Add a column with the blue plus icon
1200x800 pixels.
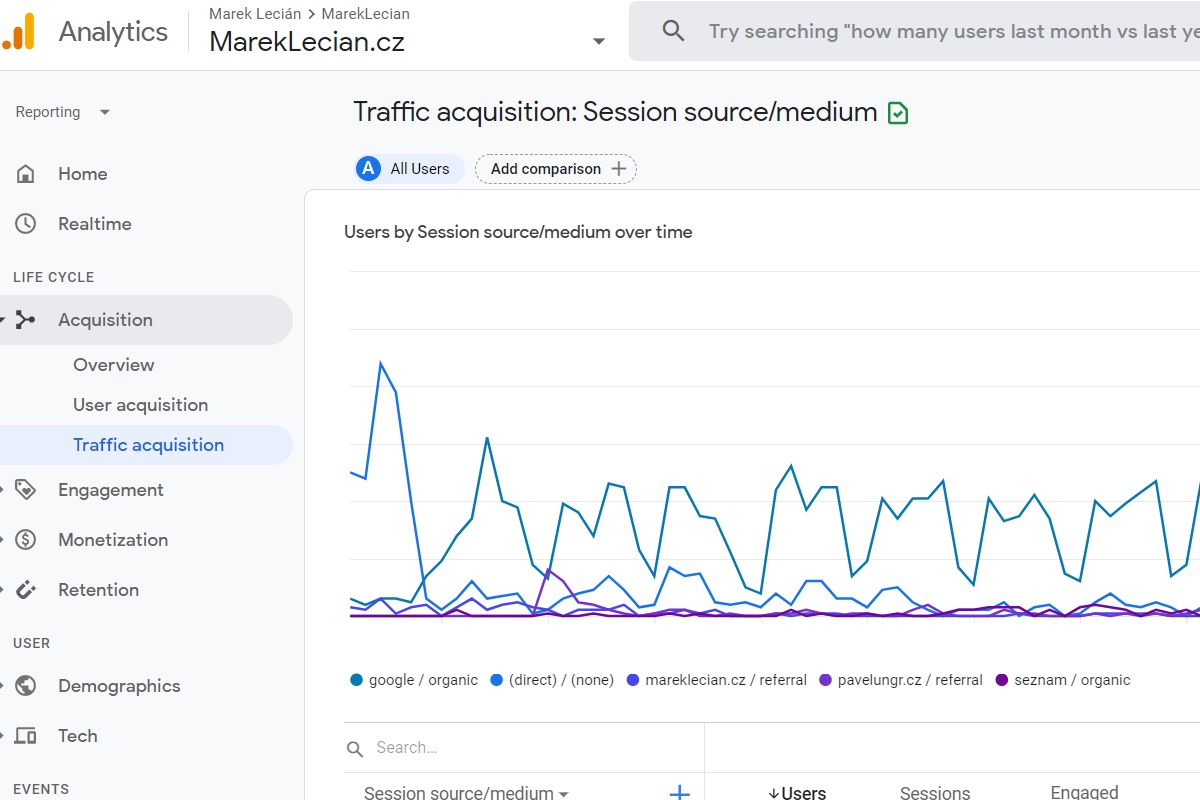point(679,792)
